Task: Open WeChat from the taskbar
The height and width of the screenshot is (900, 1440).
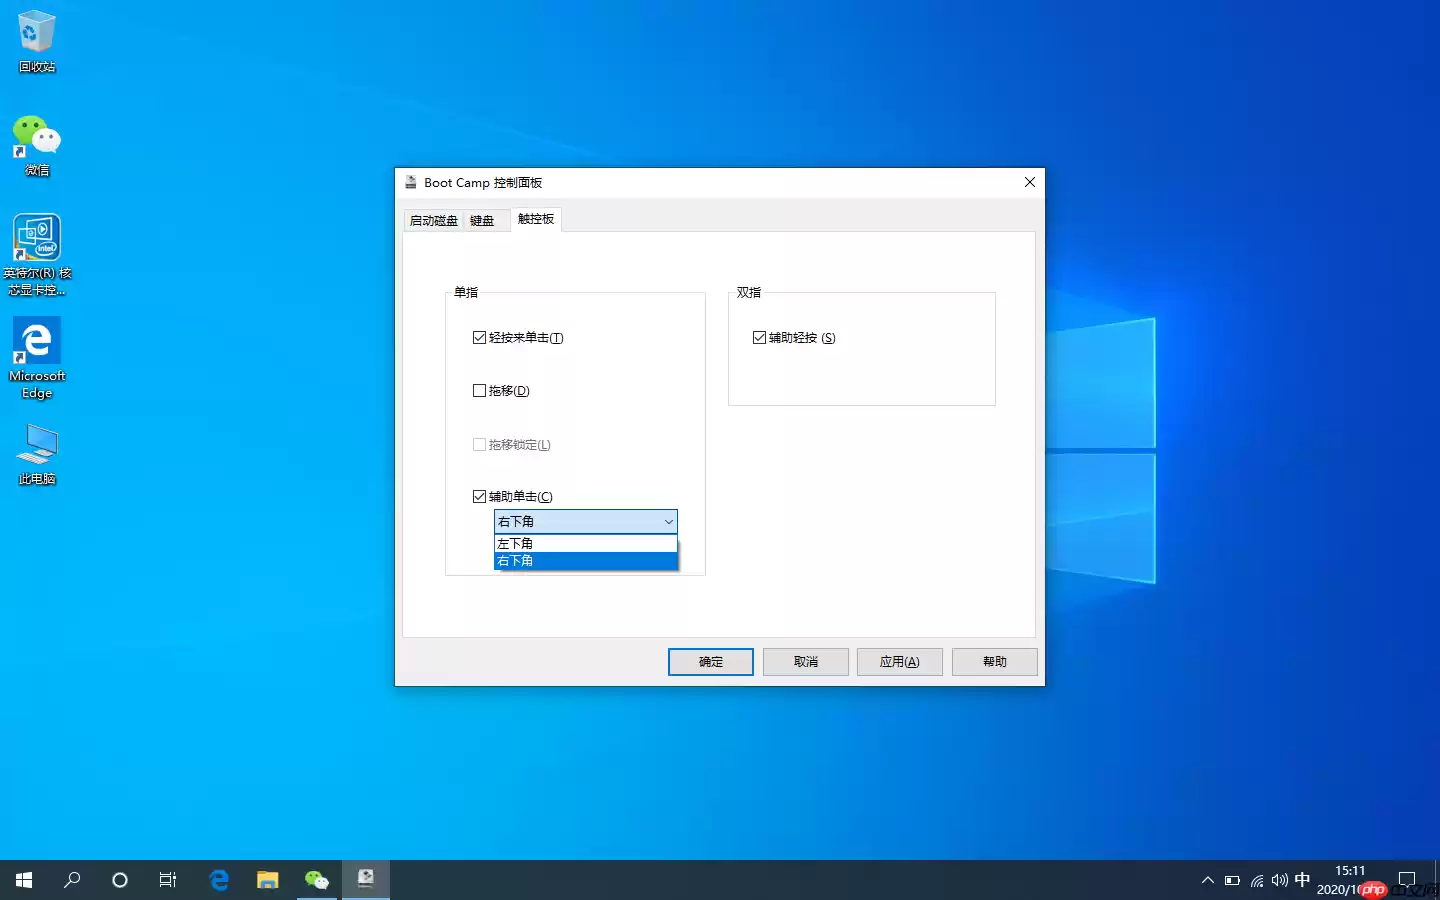Action: [x=316, y=879]
